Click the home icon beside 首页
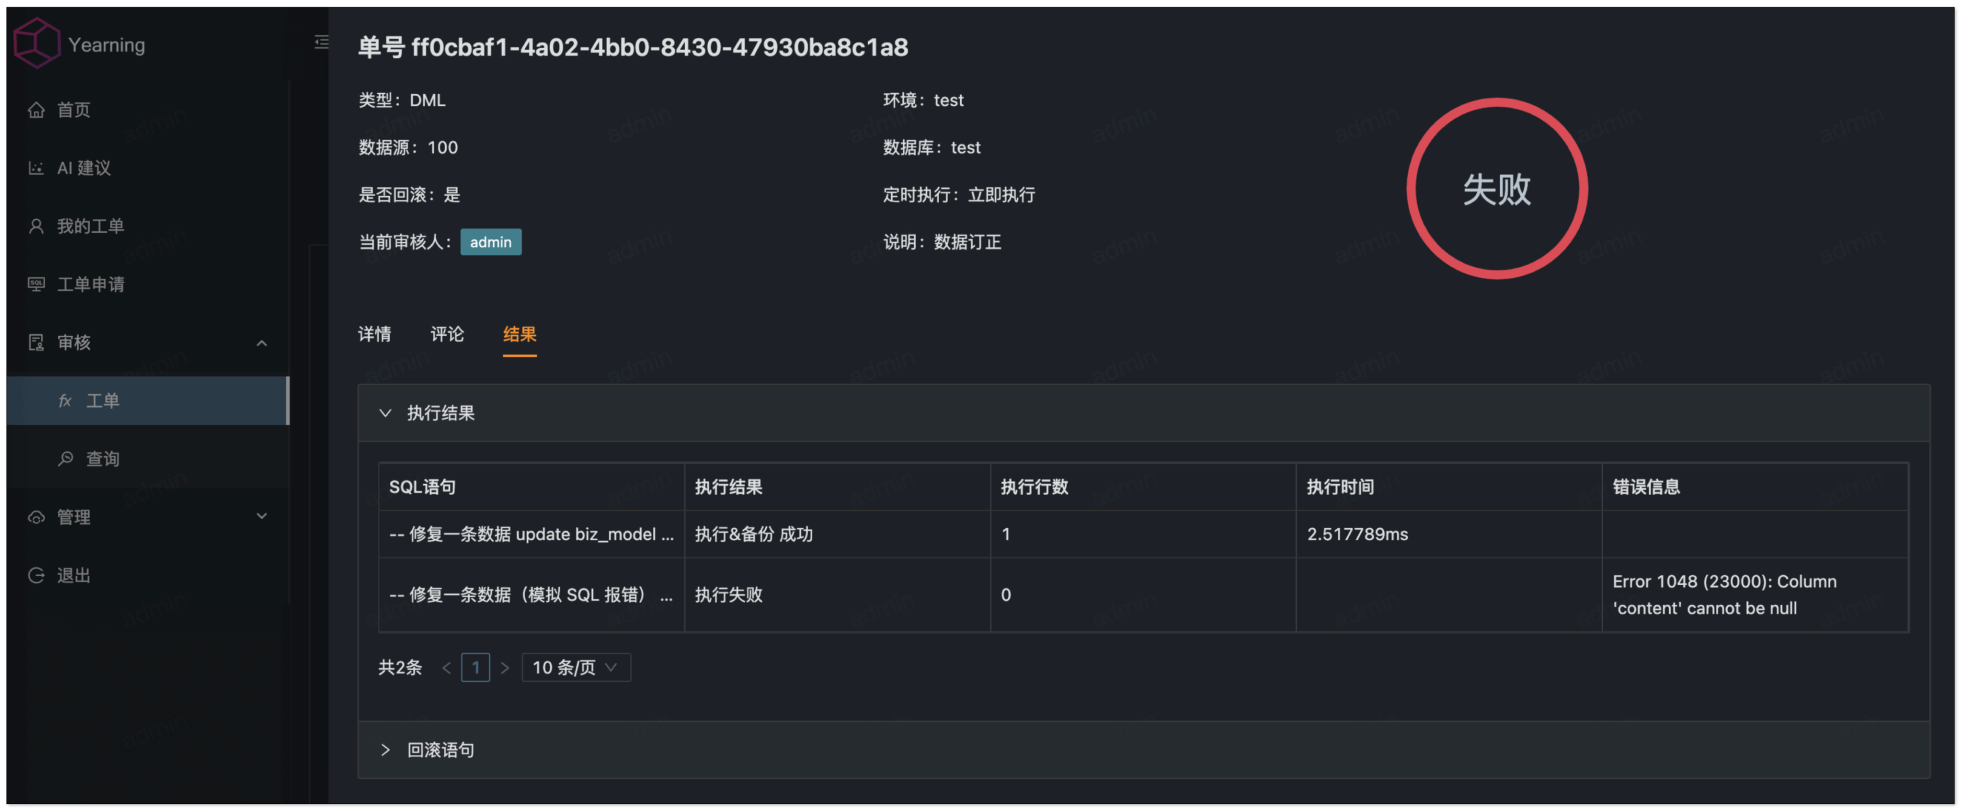1964x812 pixels. tap(37, 110)
